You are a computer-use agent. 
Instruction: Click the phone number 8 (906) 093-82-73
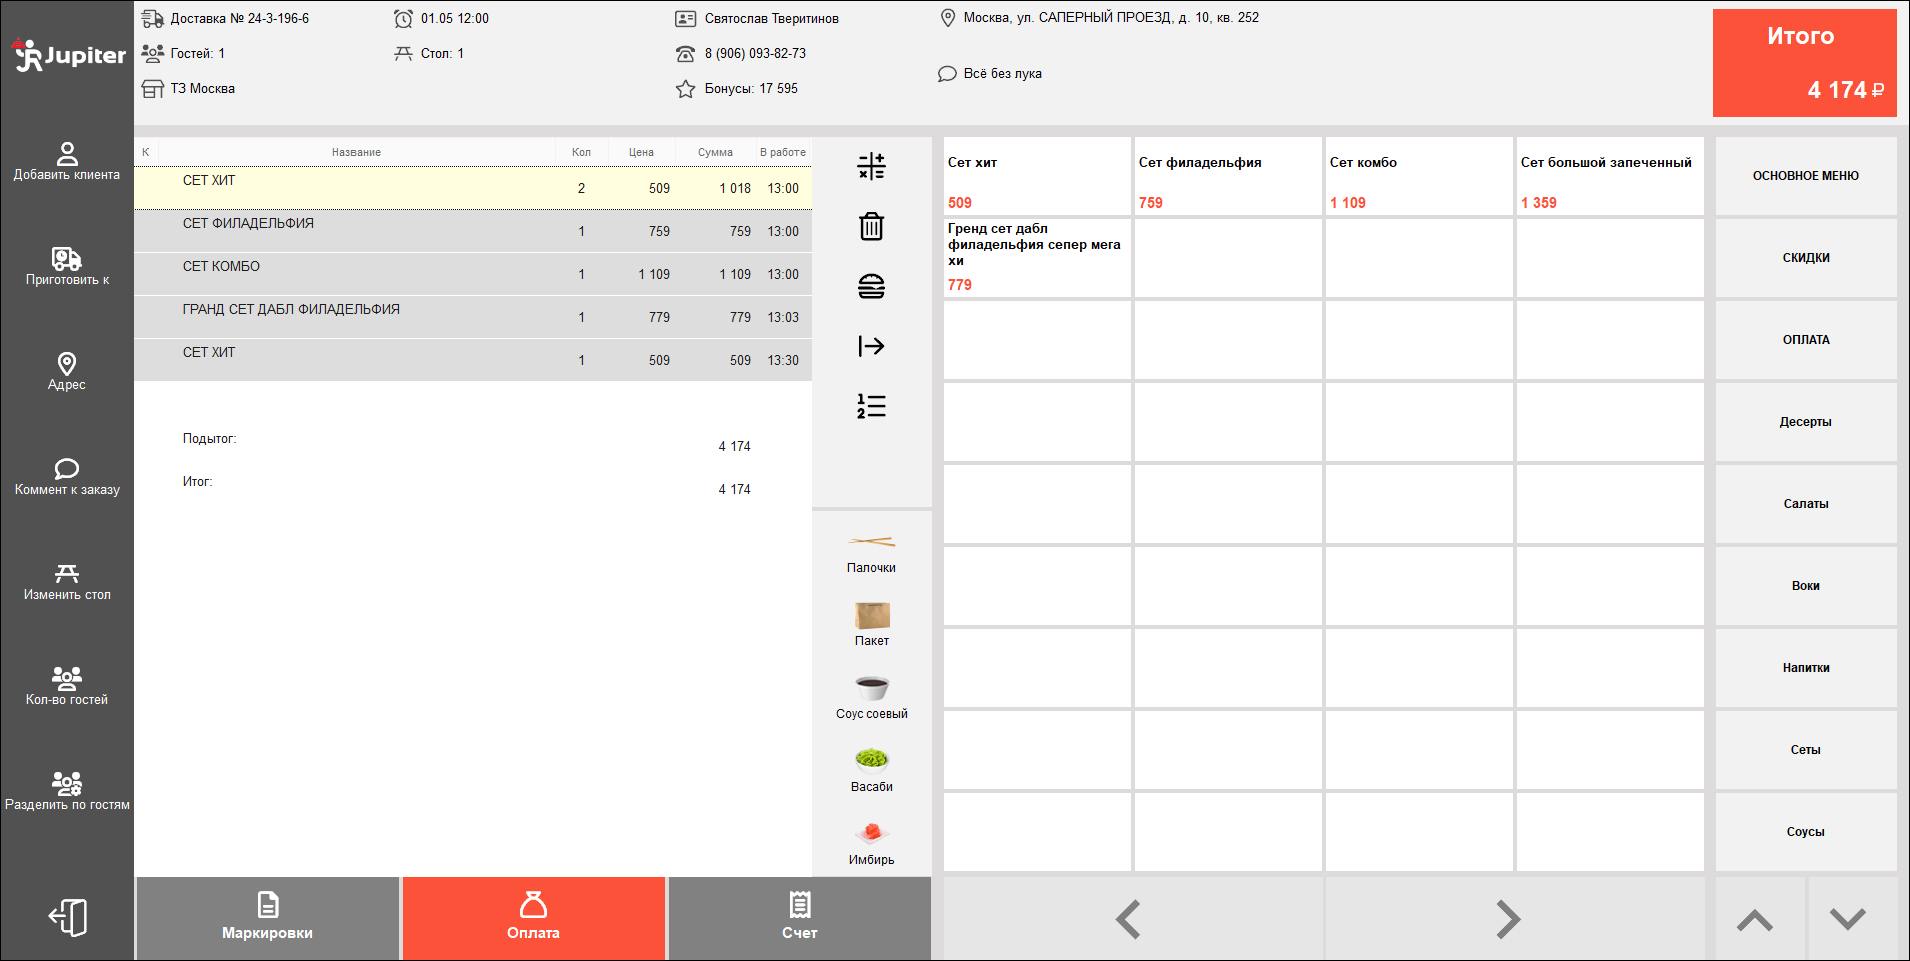coord(755,53)
